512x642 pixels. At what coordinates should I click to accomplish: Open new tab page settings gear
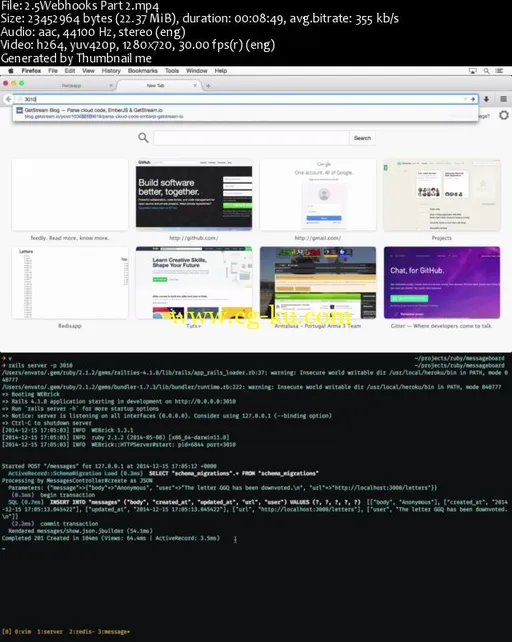504,115
